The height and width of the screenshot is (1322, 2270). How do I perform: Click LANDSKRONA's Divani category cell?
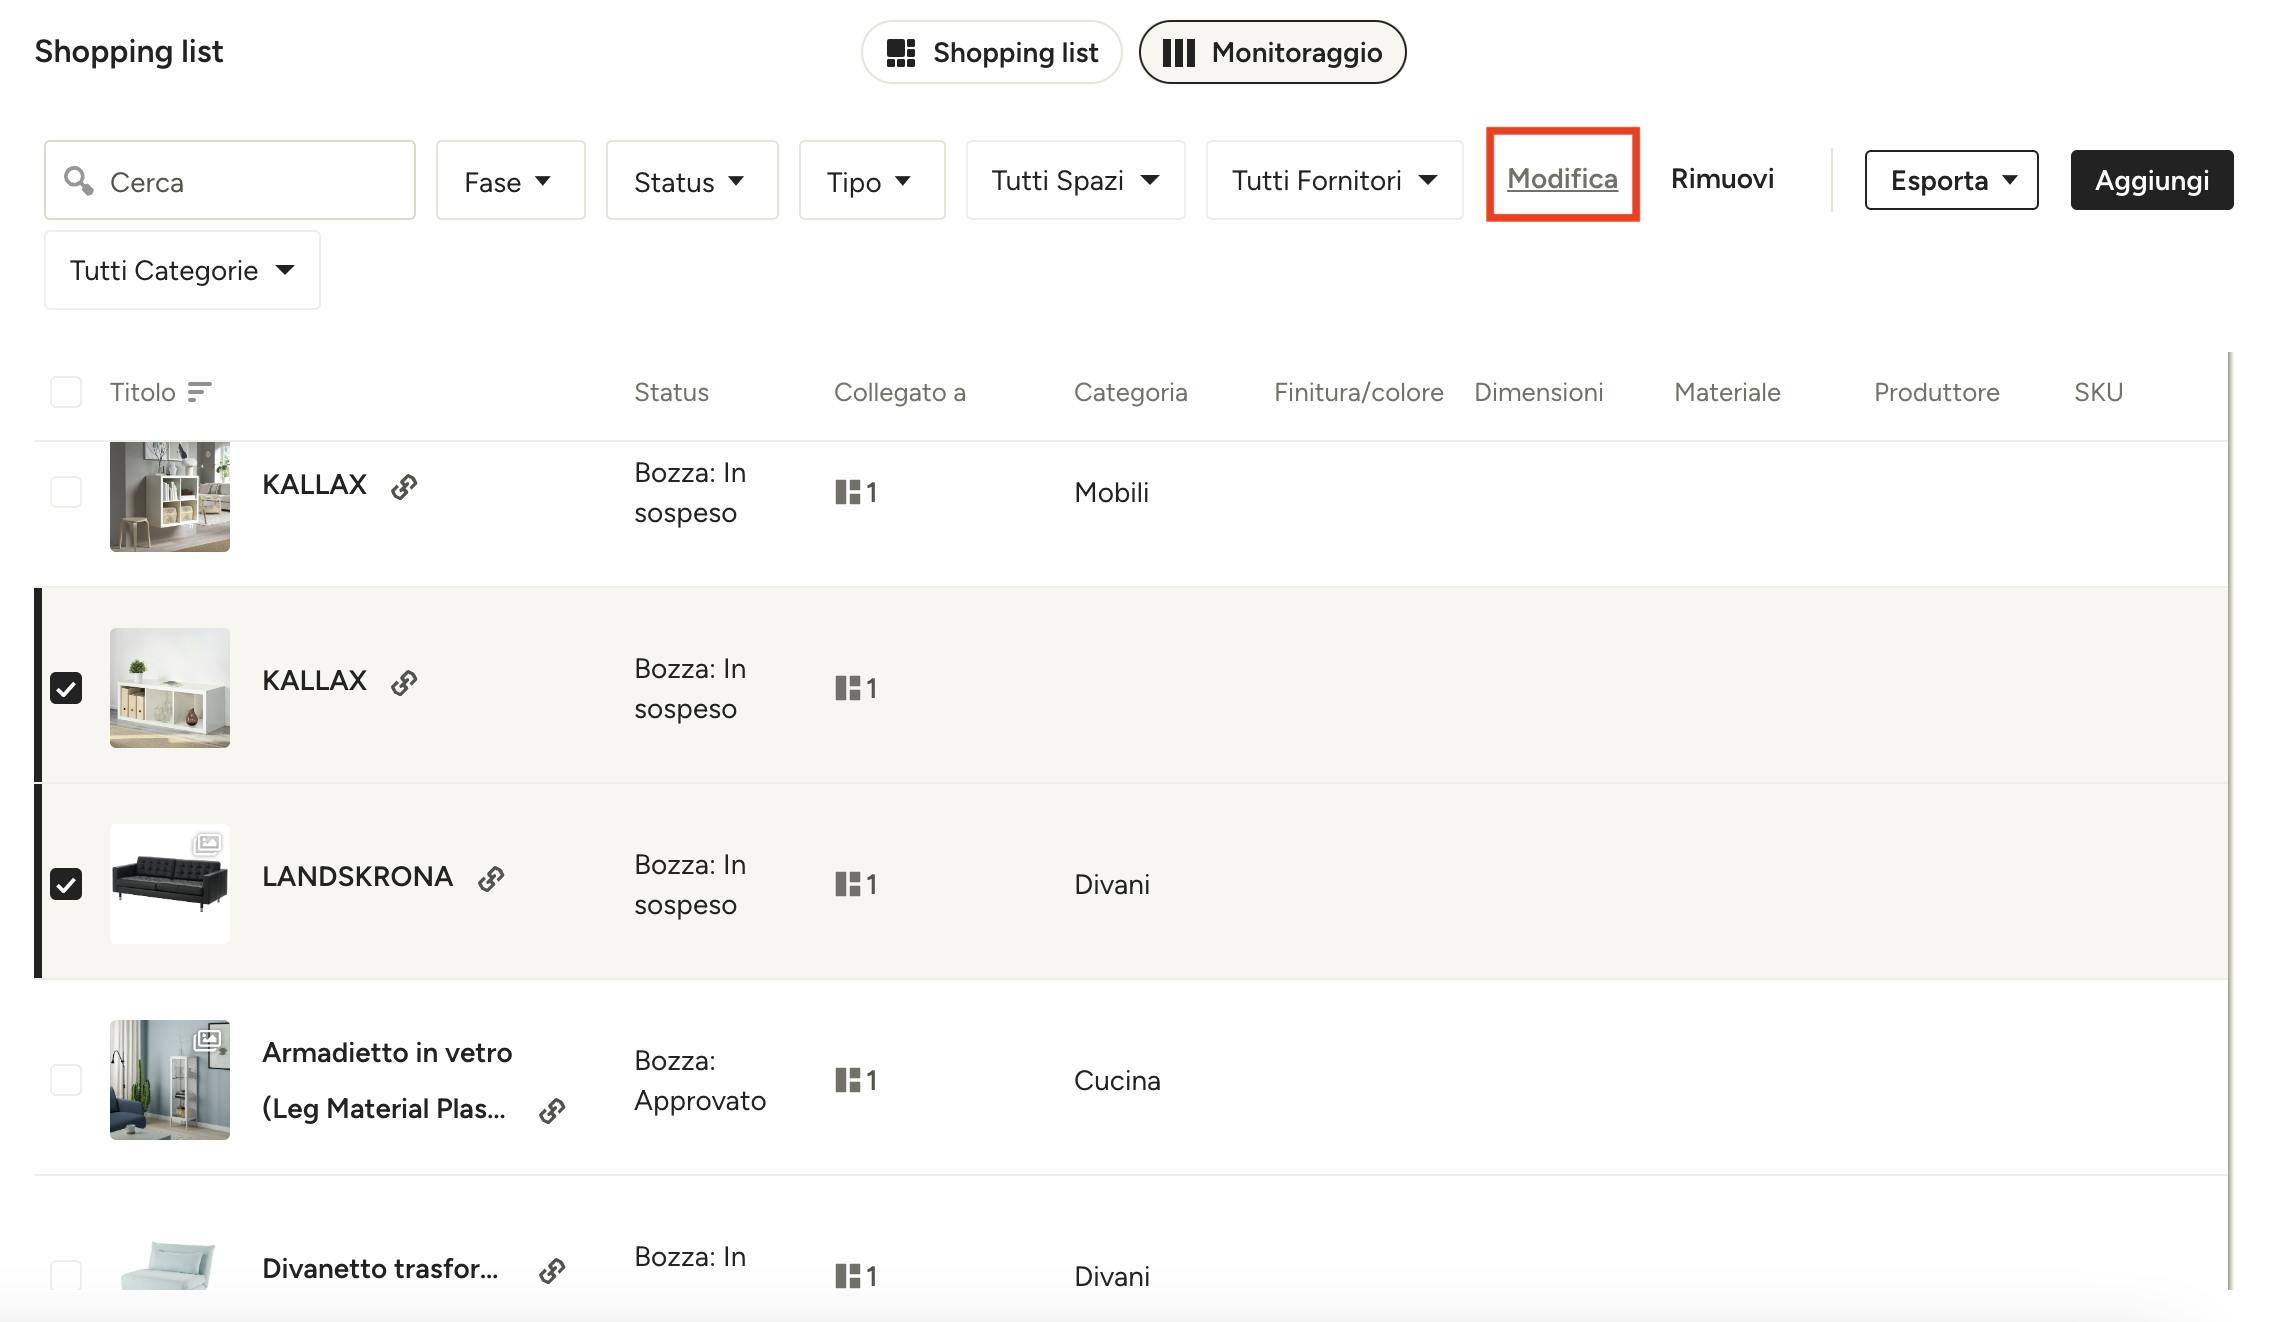1112,884
